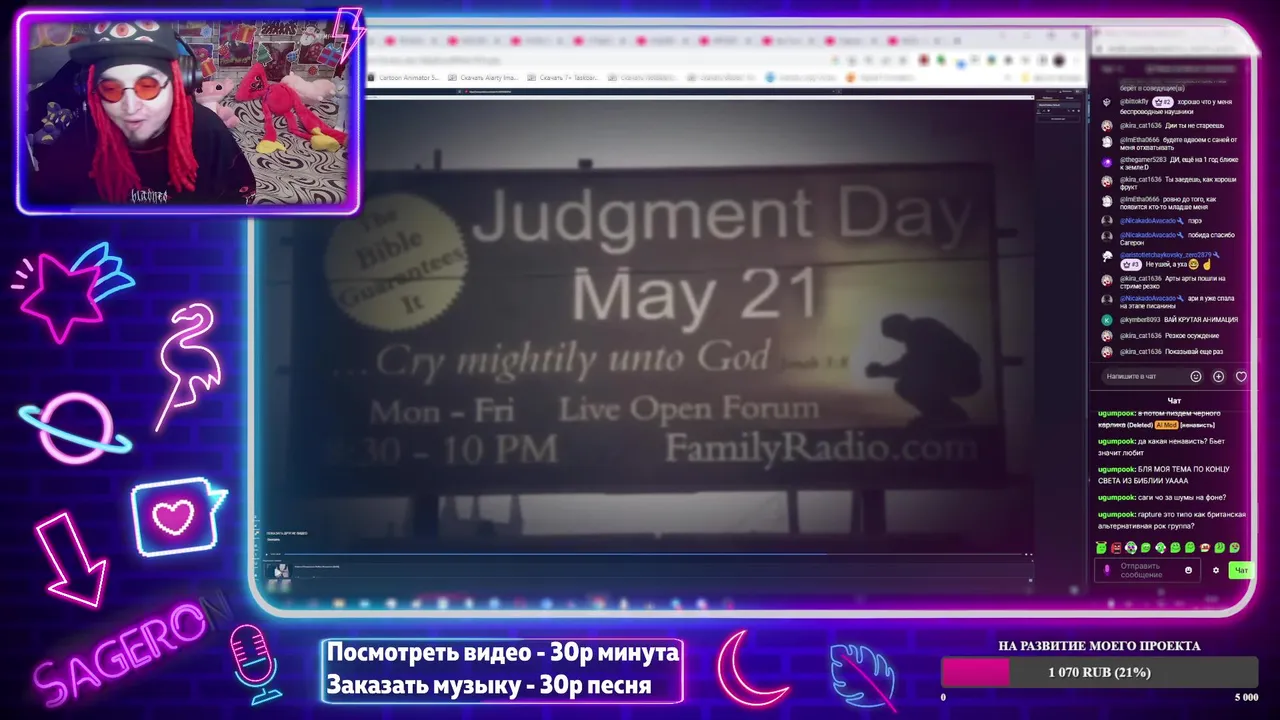Viewport: 1280px width, 720px height.
Task: Open the @kymber8093 username
Action: (1140, 320)
